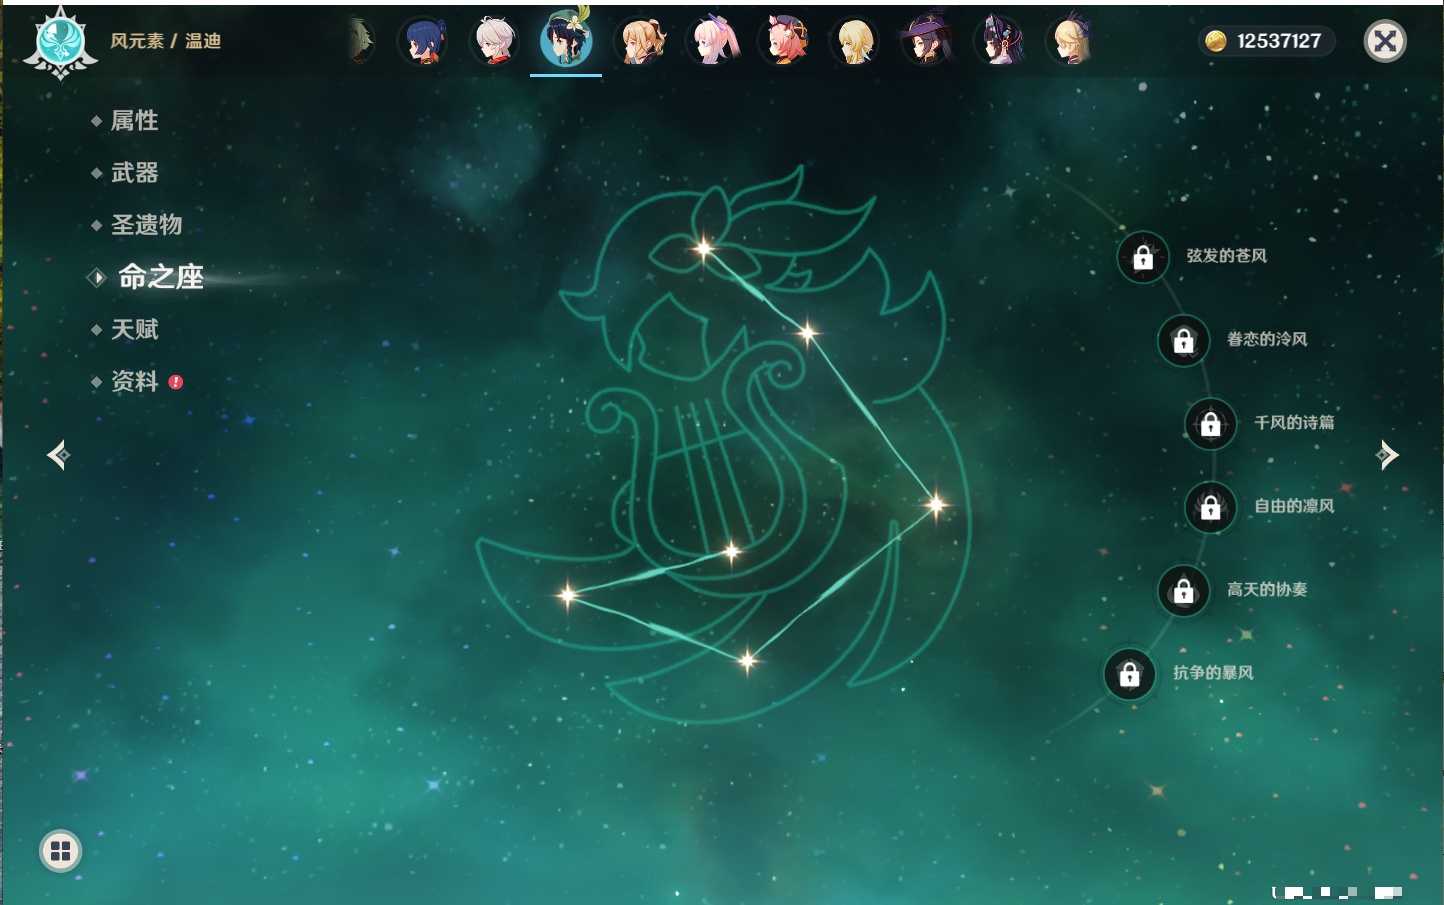Click the Anemo element emblem icon

tap(60, 42)
